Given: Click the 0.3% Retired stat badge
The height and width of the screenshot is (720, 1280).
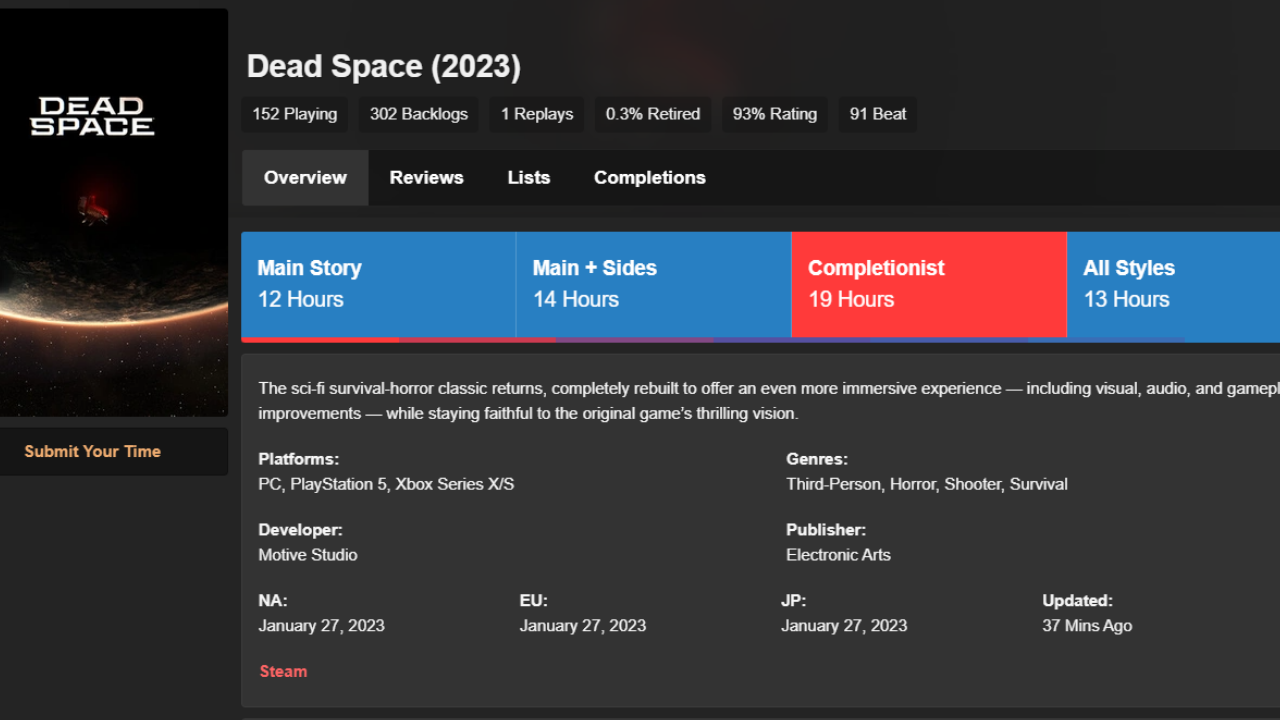Looking at the screenshot, I should [652, 114].
